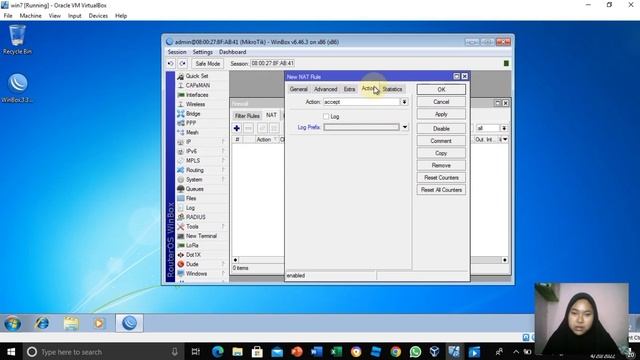This screenshot has width=640, height=360.
Task: Click the Session address field
Action: coord(272,63)
